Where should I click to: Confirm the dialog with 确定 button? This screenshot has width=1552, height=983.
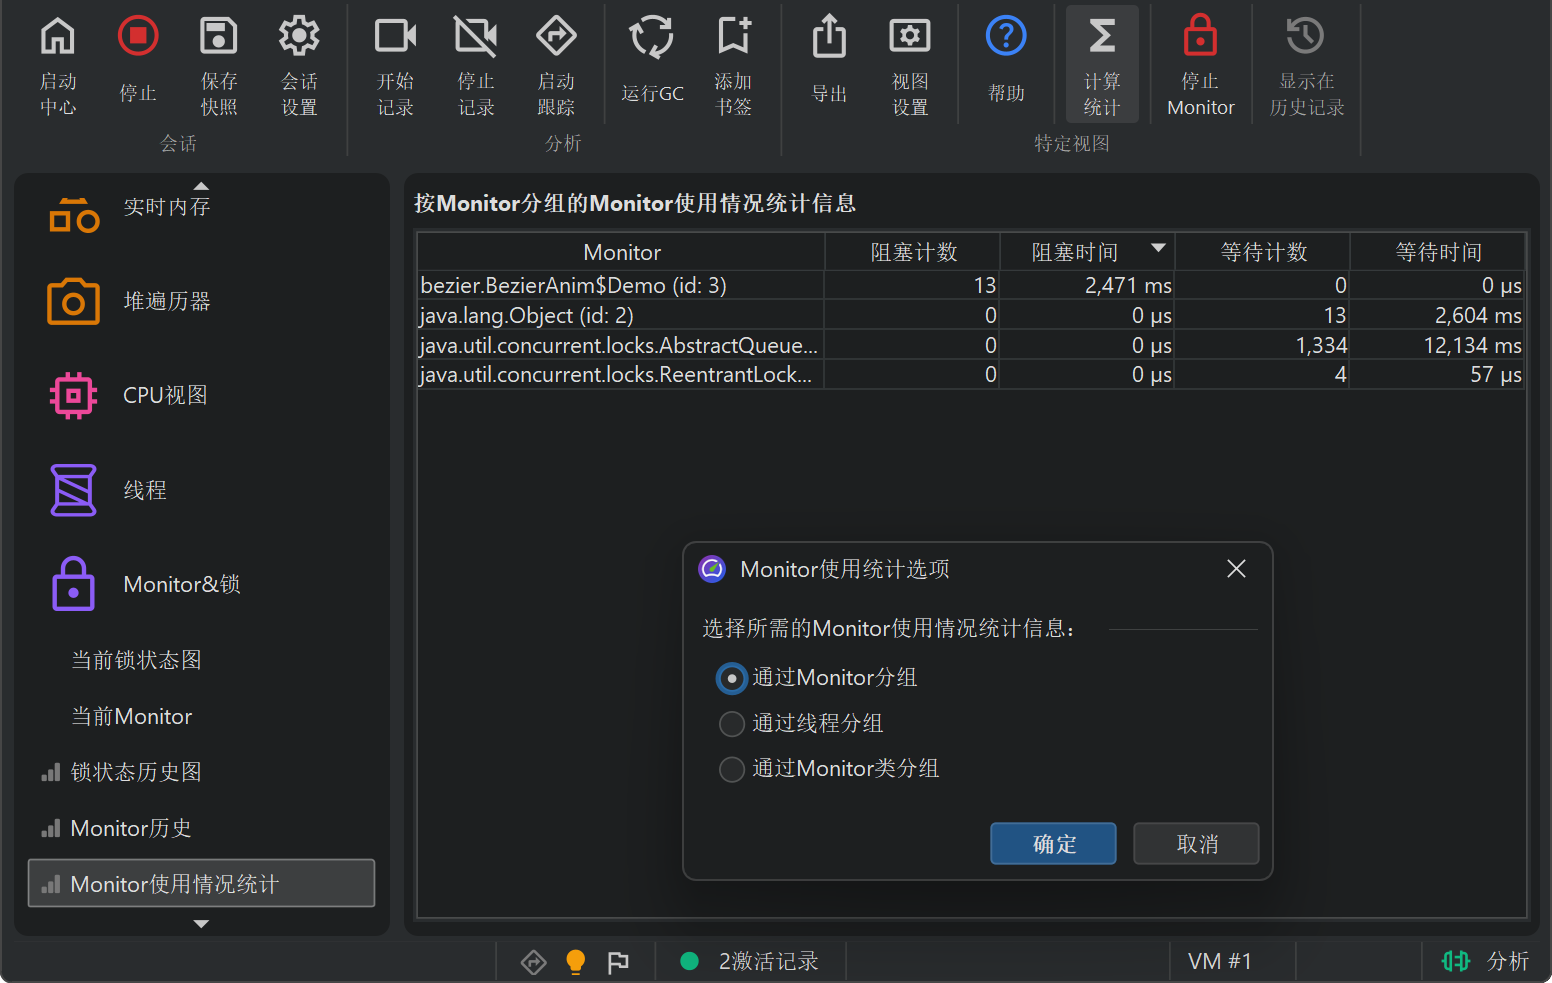[1053, 844]
